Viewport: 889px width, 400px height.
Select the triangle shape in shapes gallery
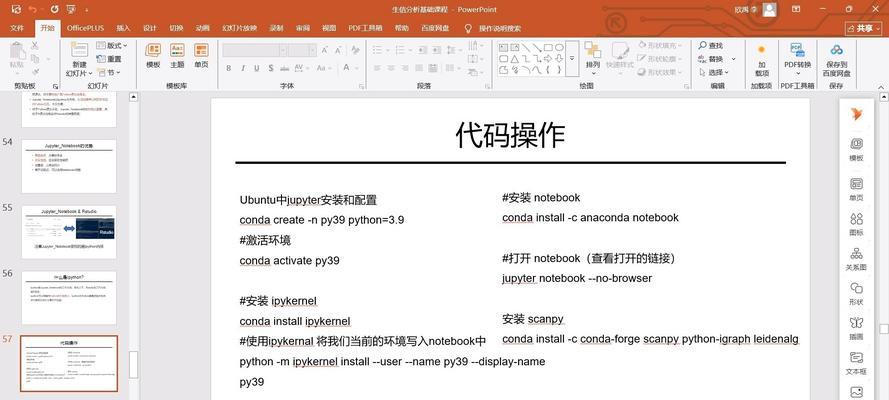click(x=514, y=59)
